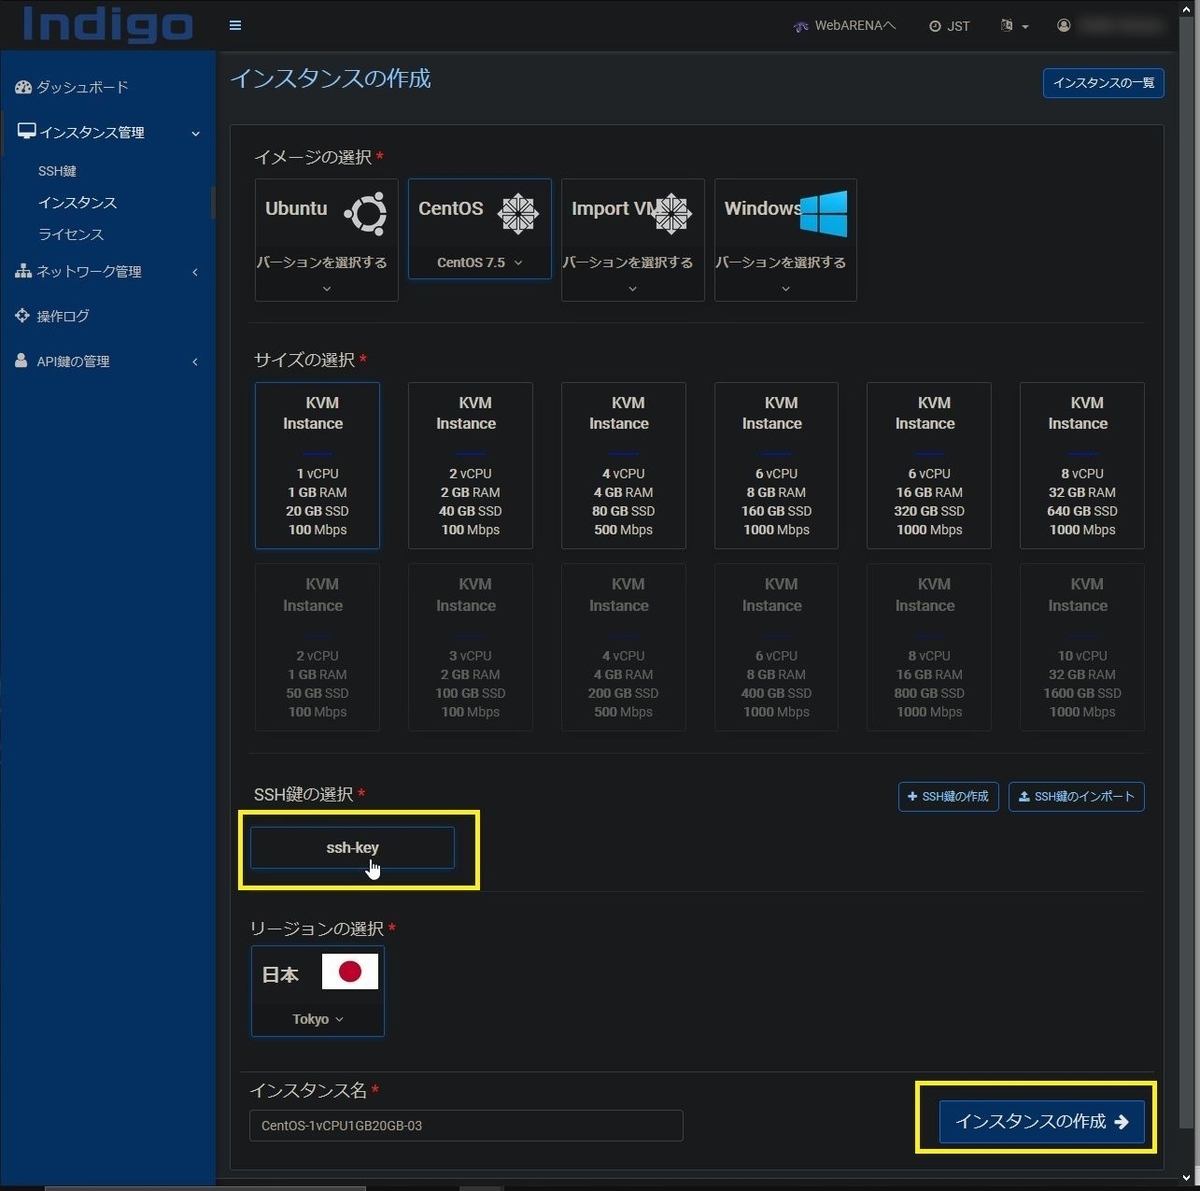This screenshot has width=1200, height=1191.
Task: Select the 8 vCPU 32GB RAM size
Action: click(x=1081, y=465)
